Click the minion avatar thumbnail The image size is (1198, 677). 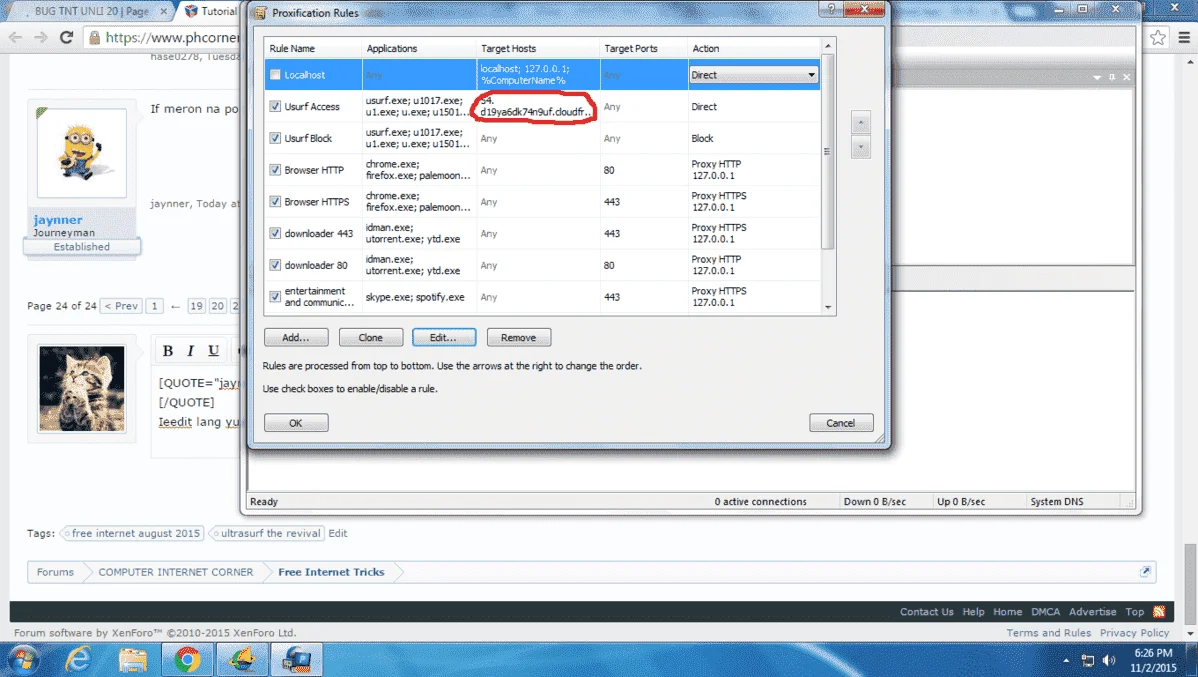point(82,153)
